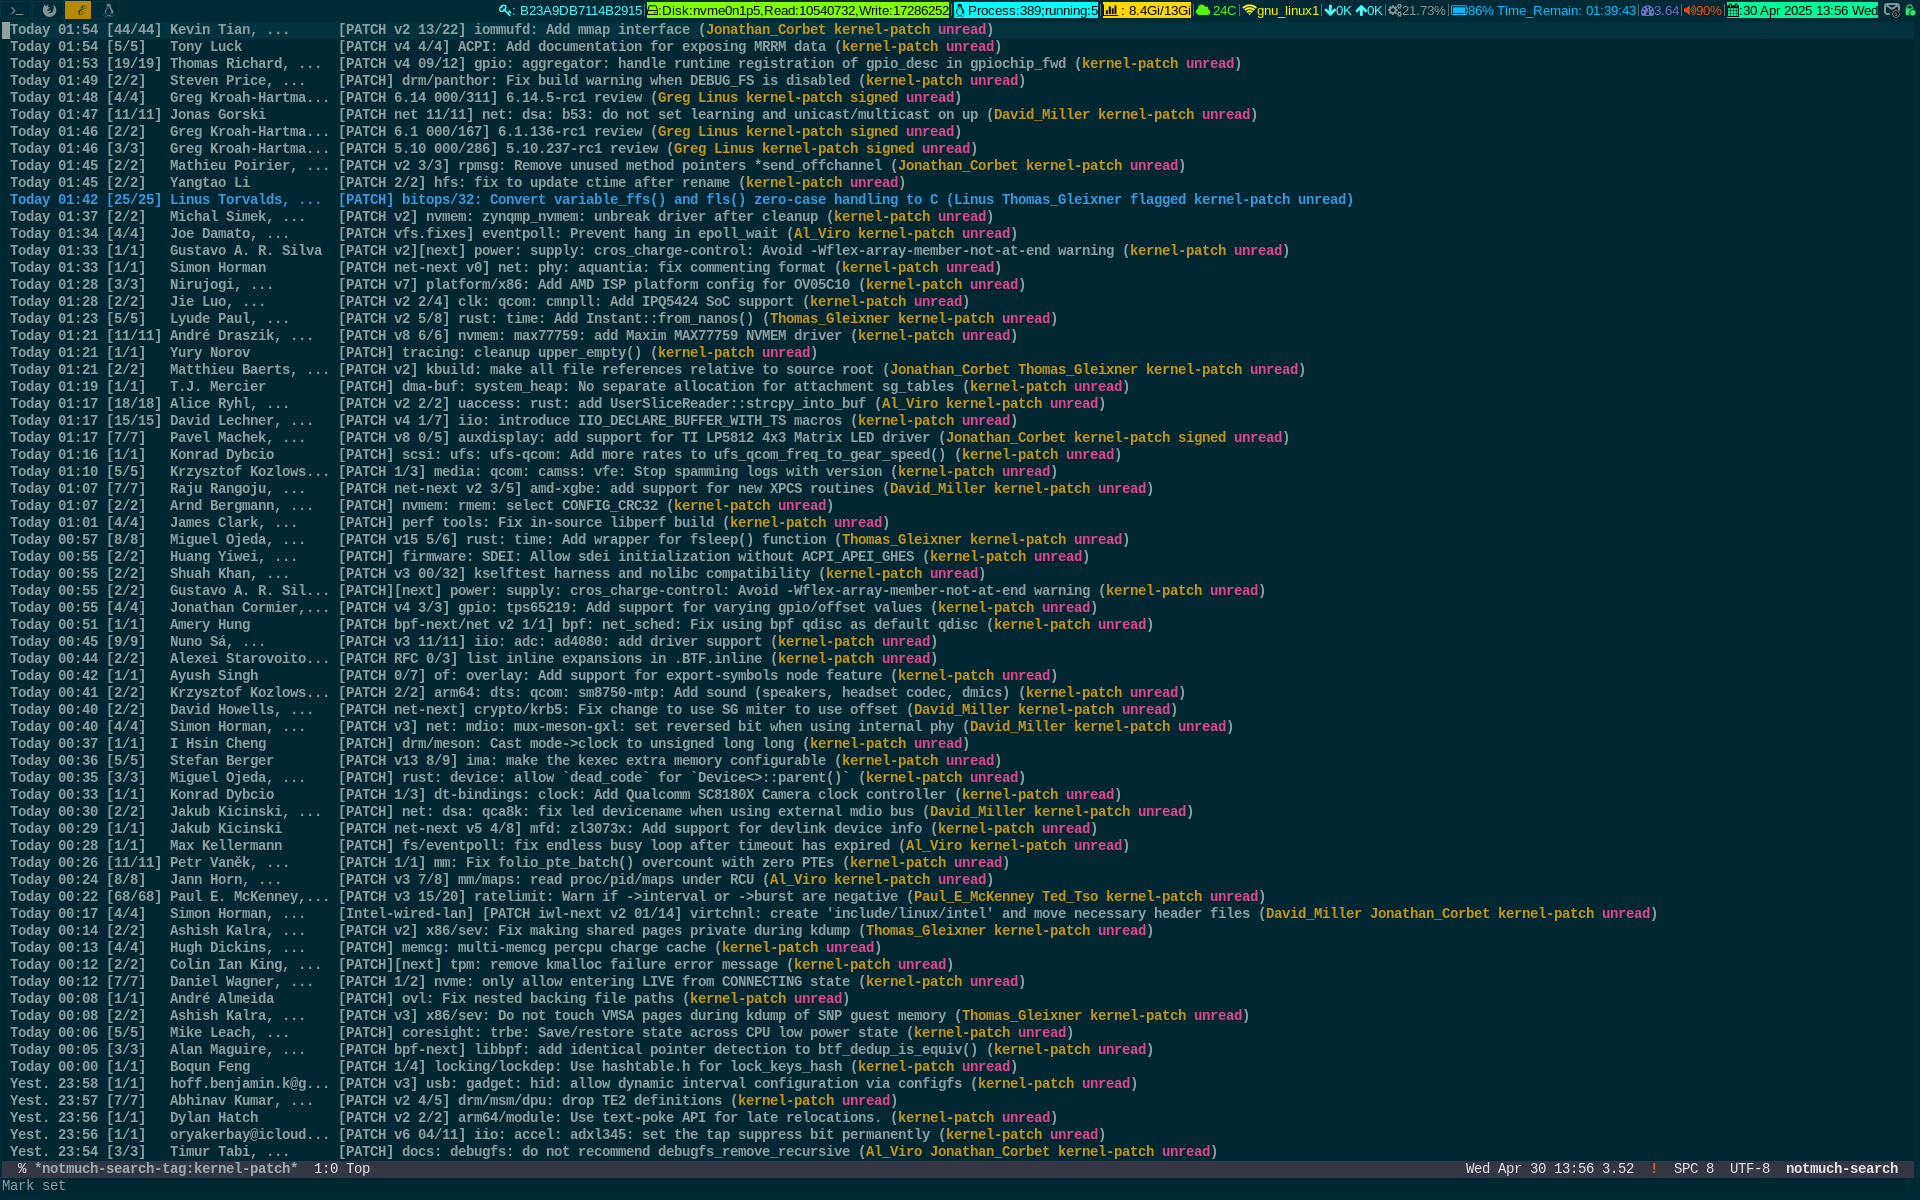Click the calendar icon beside 30 Apr 2025
This screenshot has width=1920, height=1200.
1734,10
